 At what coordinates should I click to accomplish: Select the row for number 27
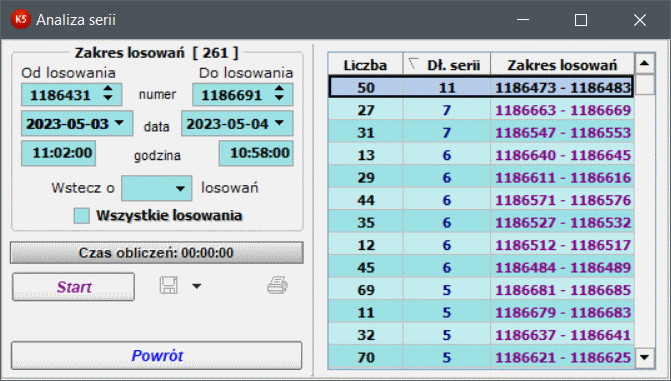481,110
